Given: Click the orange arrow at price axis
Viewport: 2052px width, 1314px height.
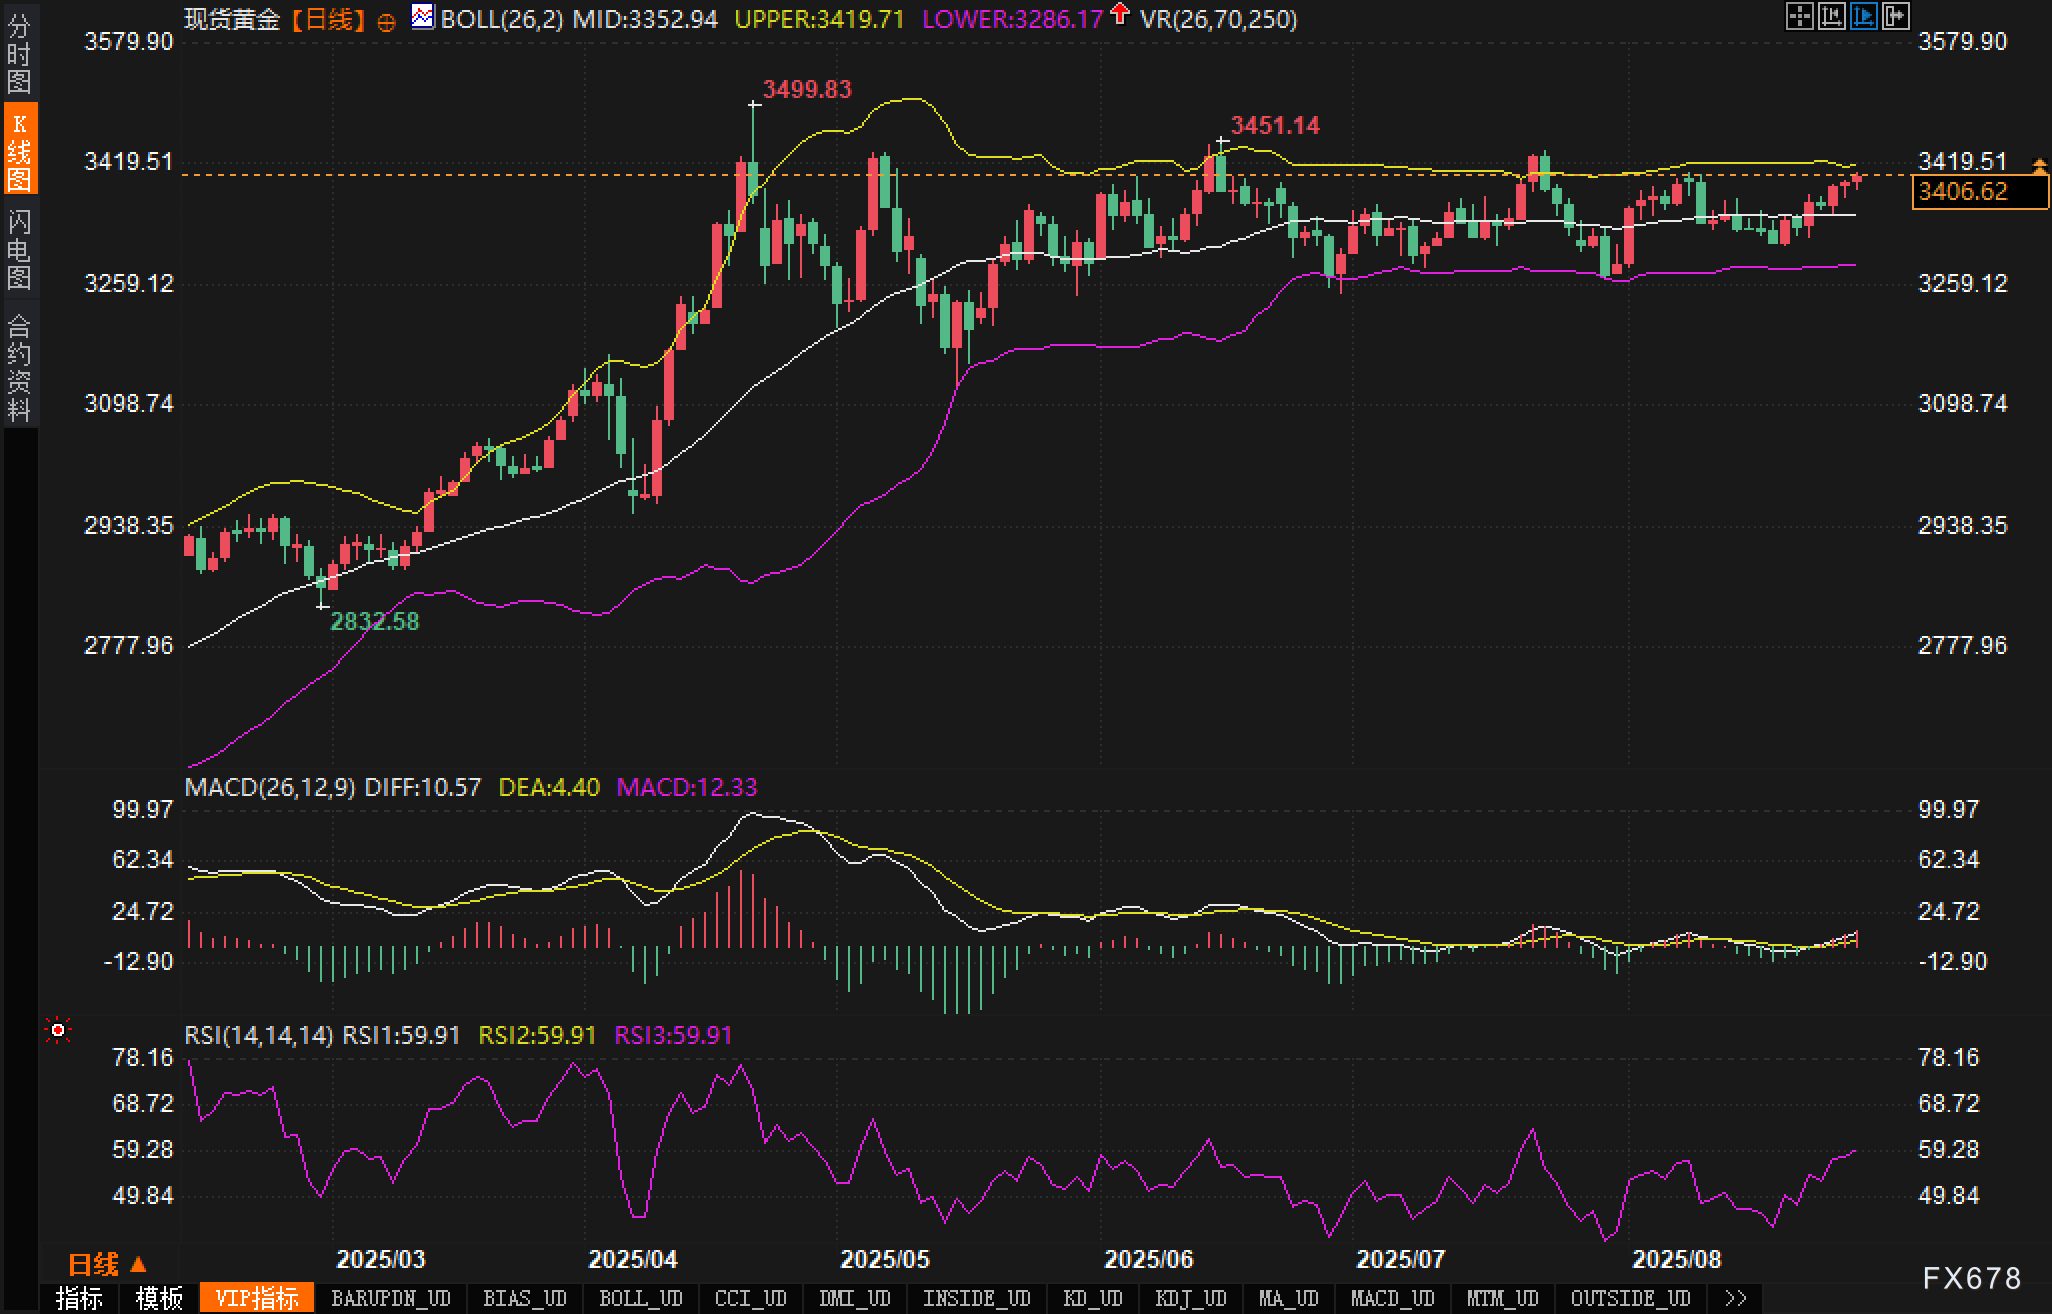Looking at the screenshot, I should tap(2039, 164).
